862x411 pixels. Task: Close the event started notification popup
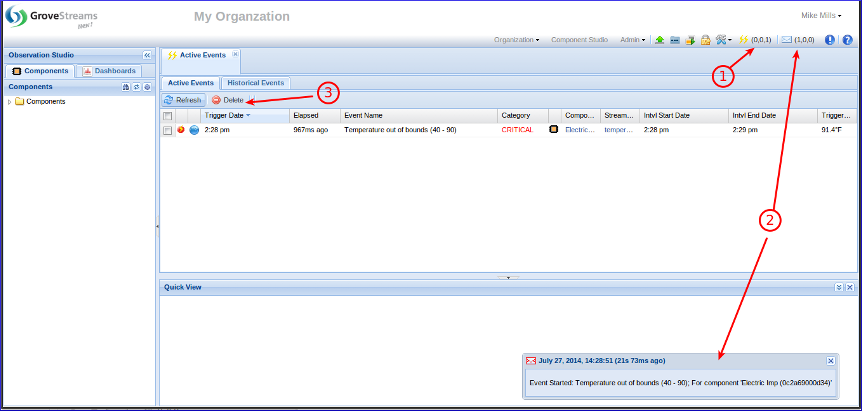coord(830,360)
